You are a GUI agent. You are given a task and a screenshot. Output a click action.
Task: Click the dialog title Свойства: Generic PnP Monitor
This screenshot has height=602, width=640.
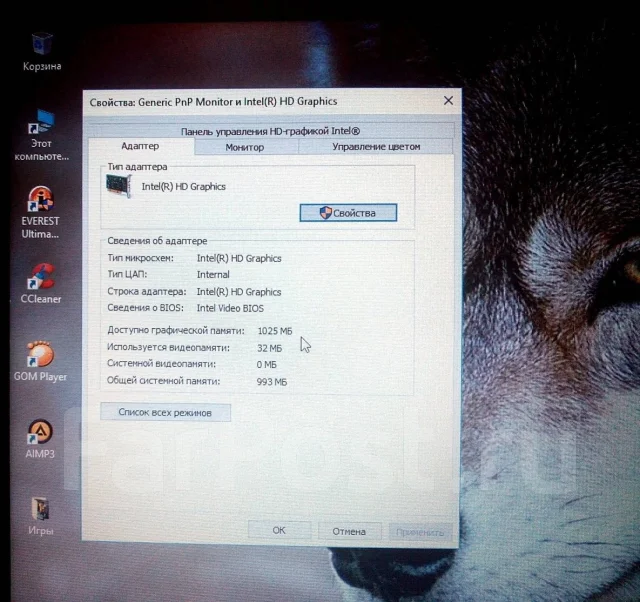213,102
